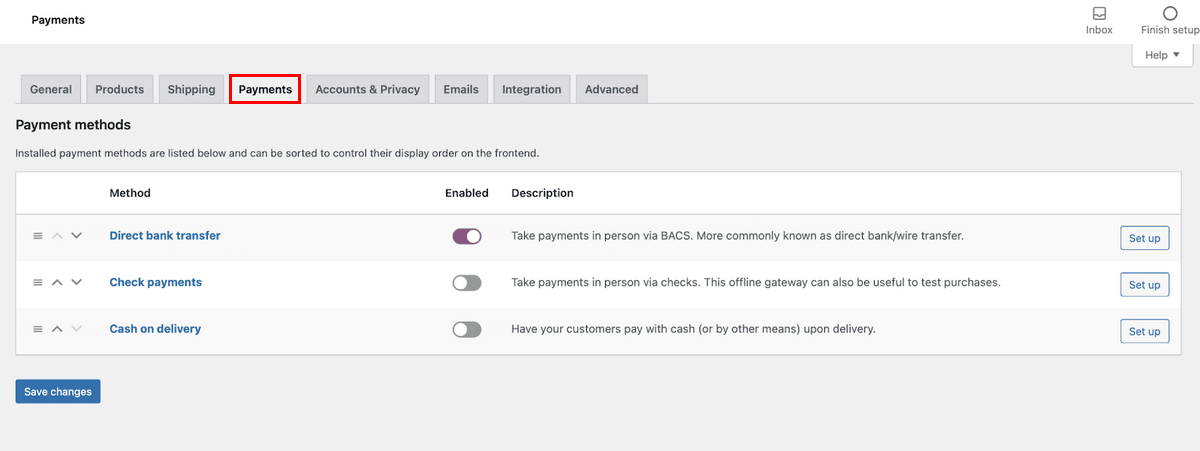
Task: Open the Inbox icon
Action: point(1099,14)
